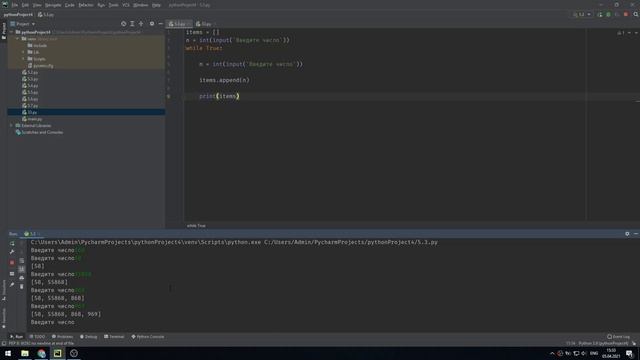Click the Windows Start button
The image size is (640, 360).
tap(8, 353)
